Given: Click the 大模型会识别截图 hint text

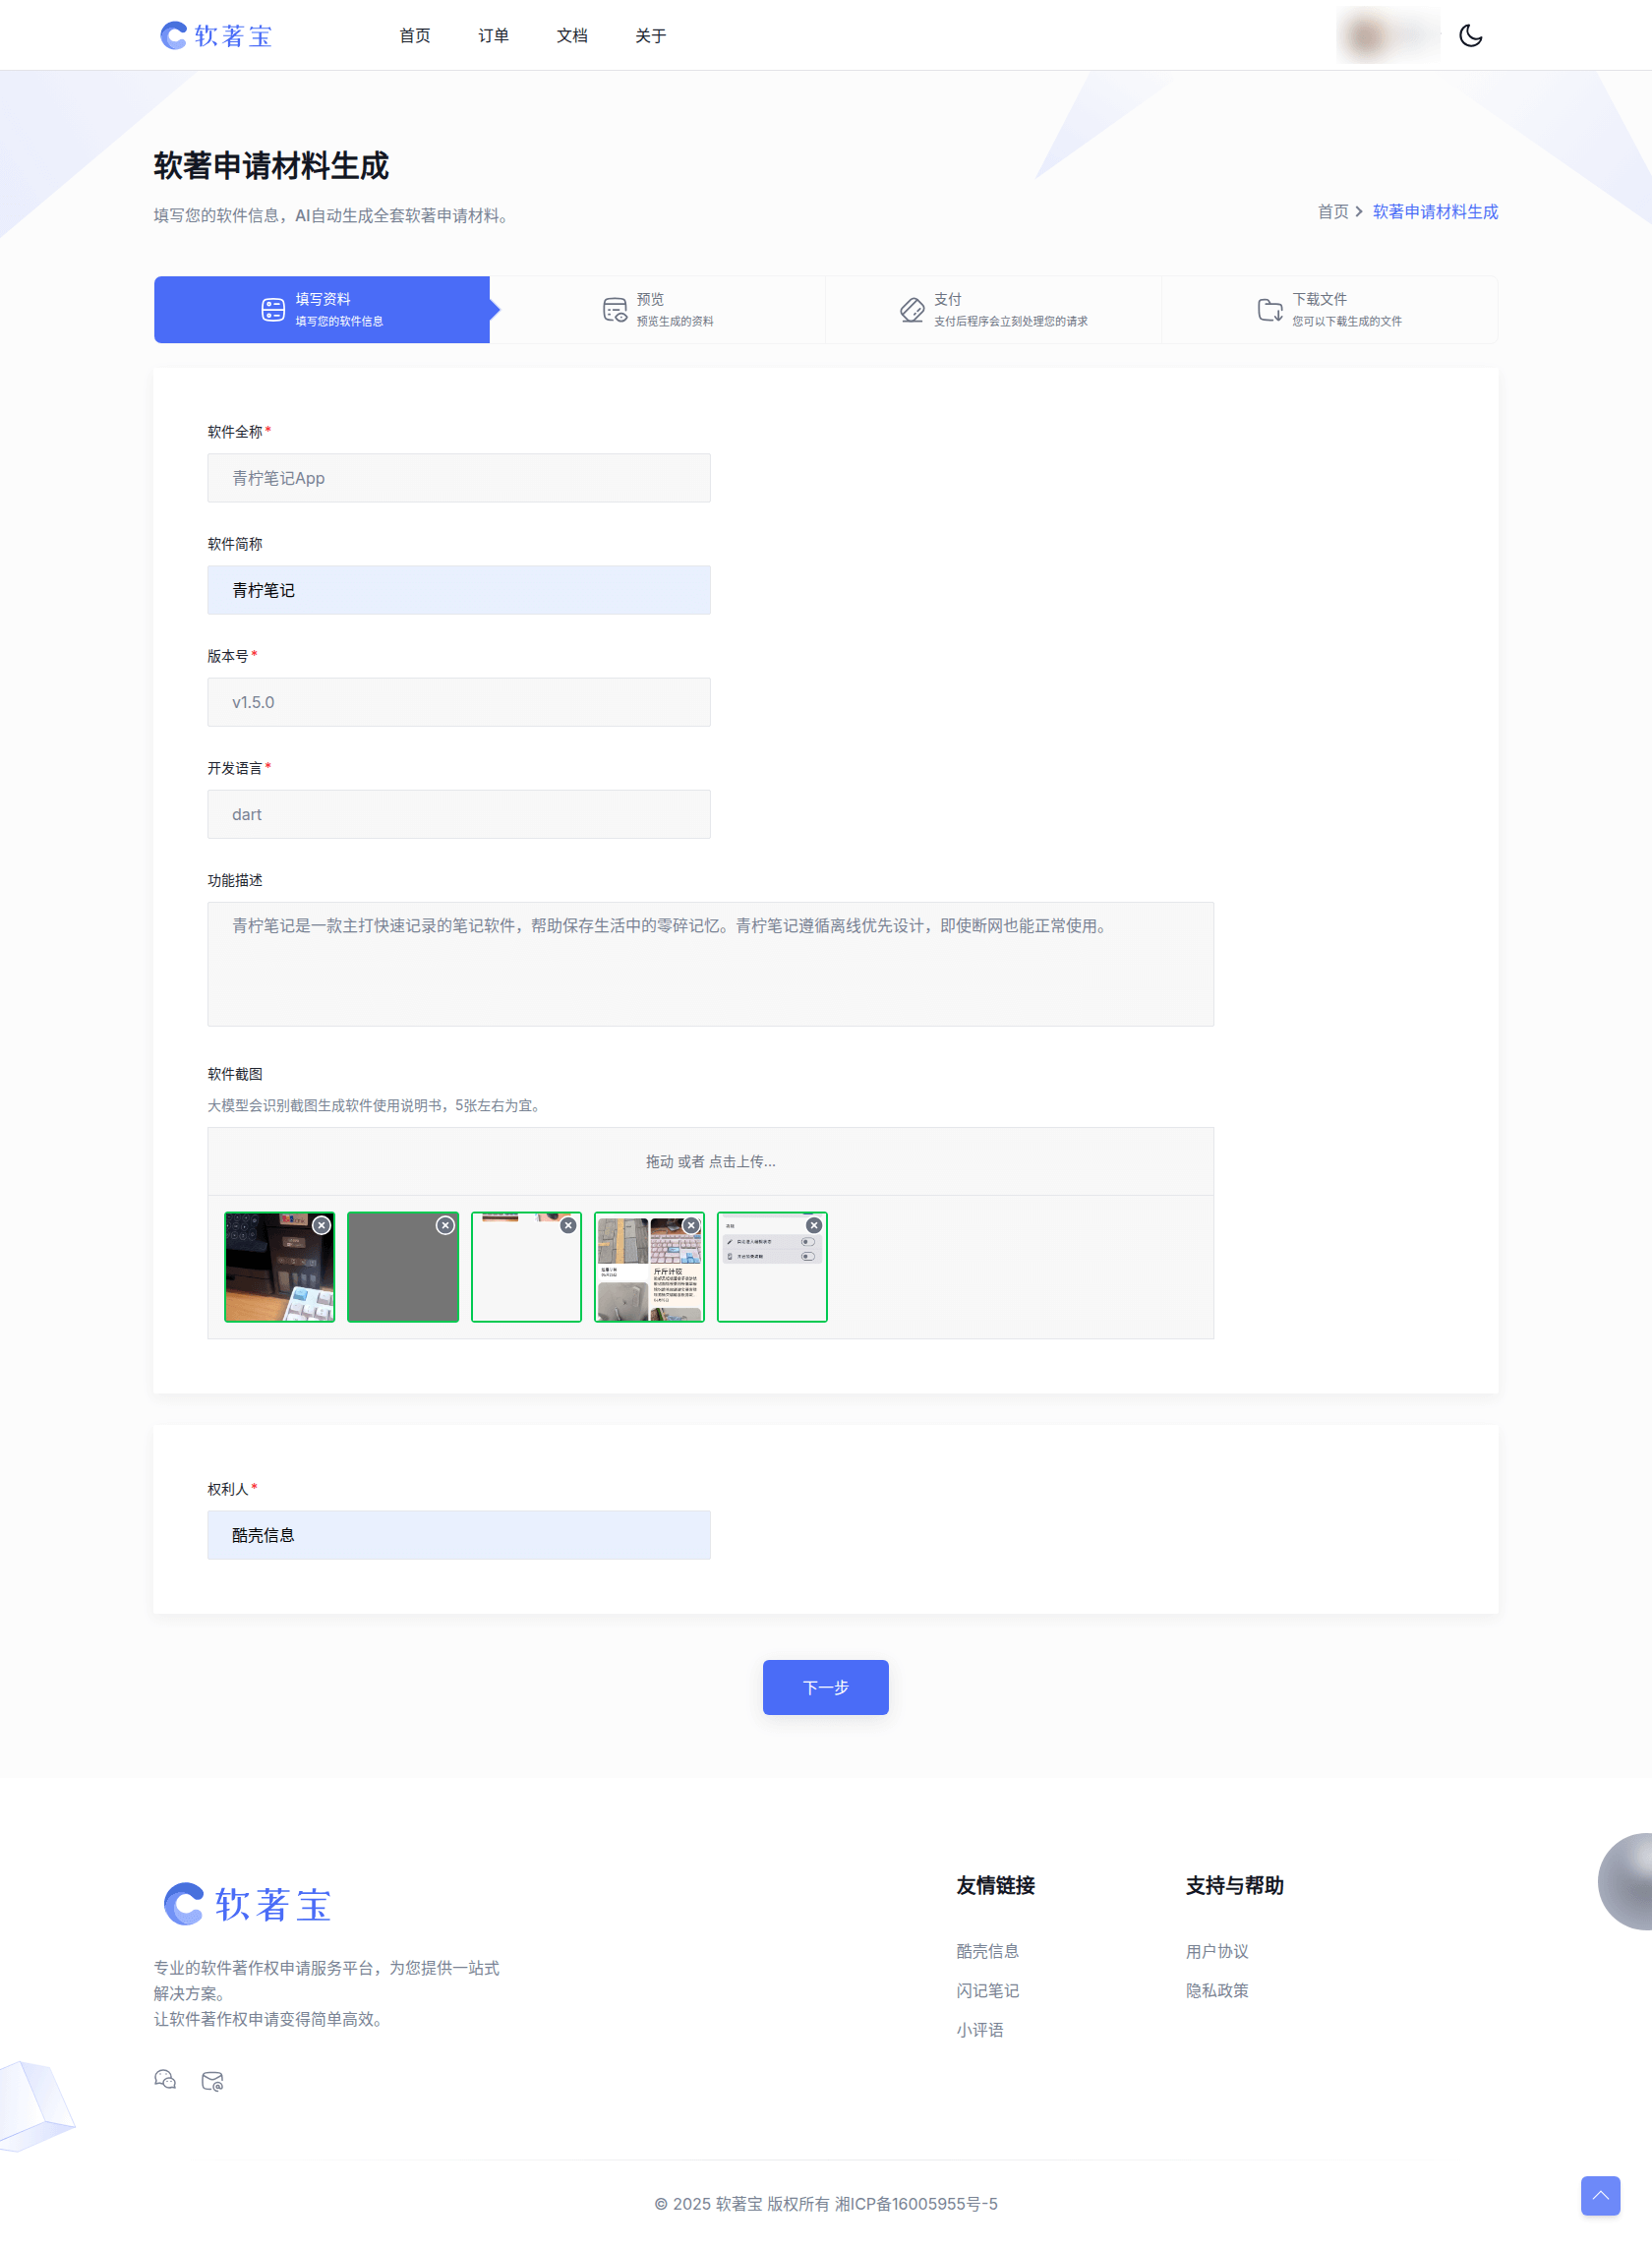Looking at the screenshot, I should click(377, 1105).
